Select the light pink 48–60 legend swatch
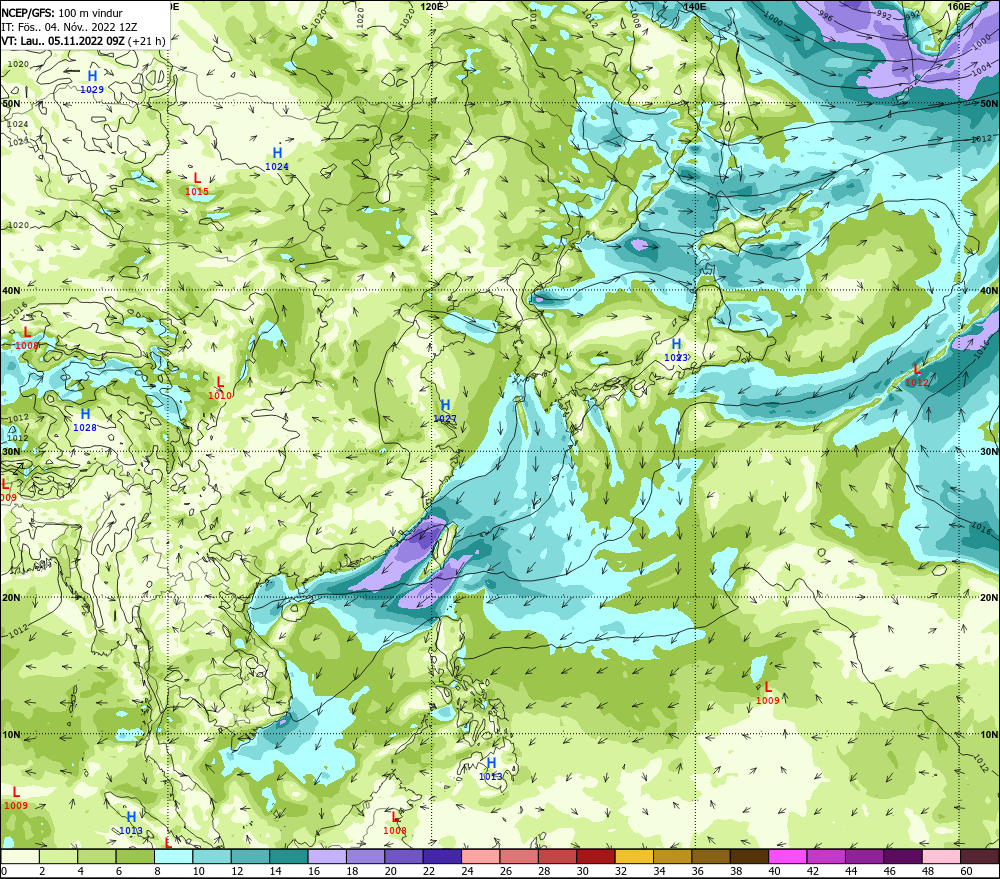 (x=942, y=856)
